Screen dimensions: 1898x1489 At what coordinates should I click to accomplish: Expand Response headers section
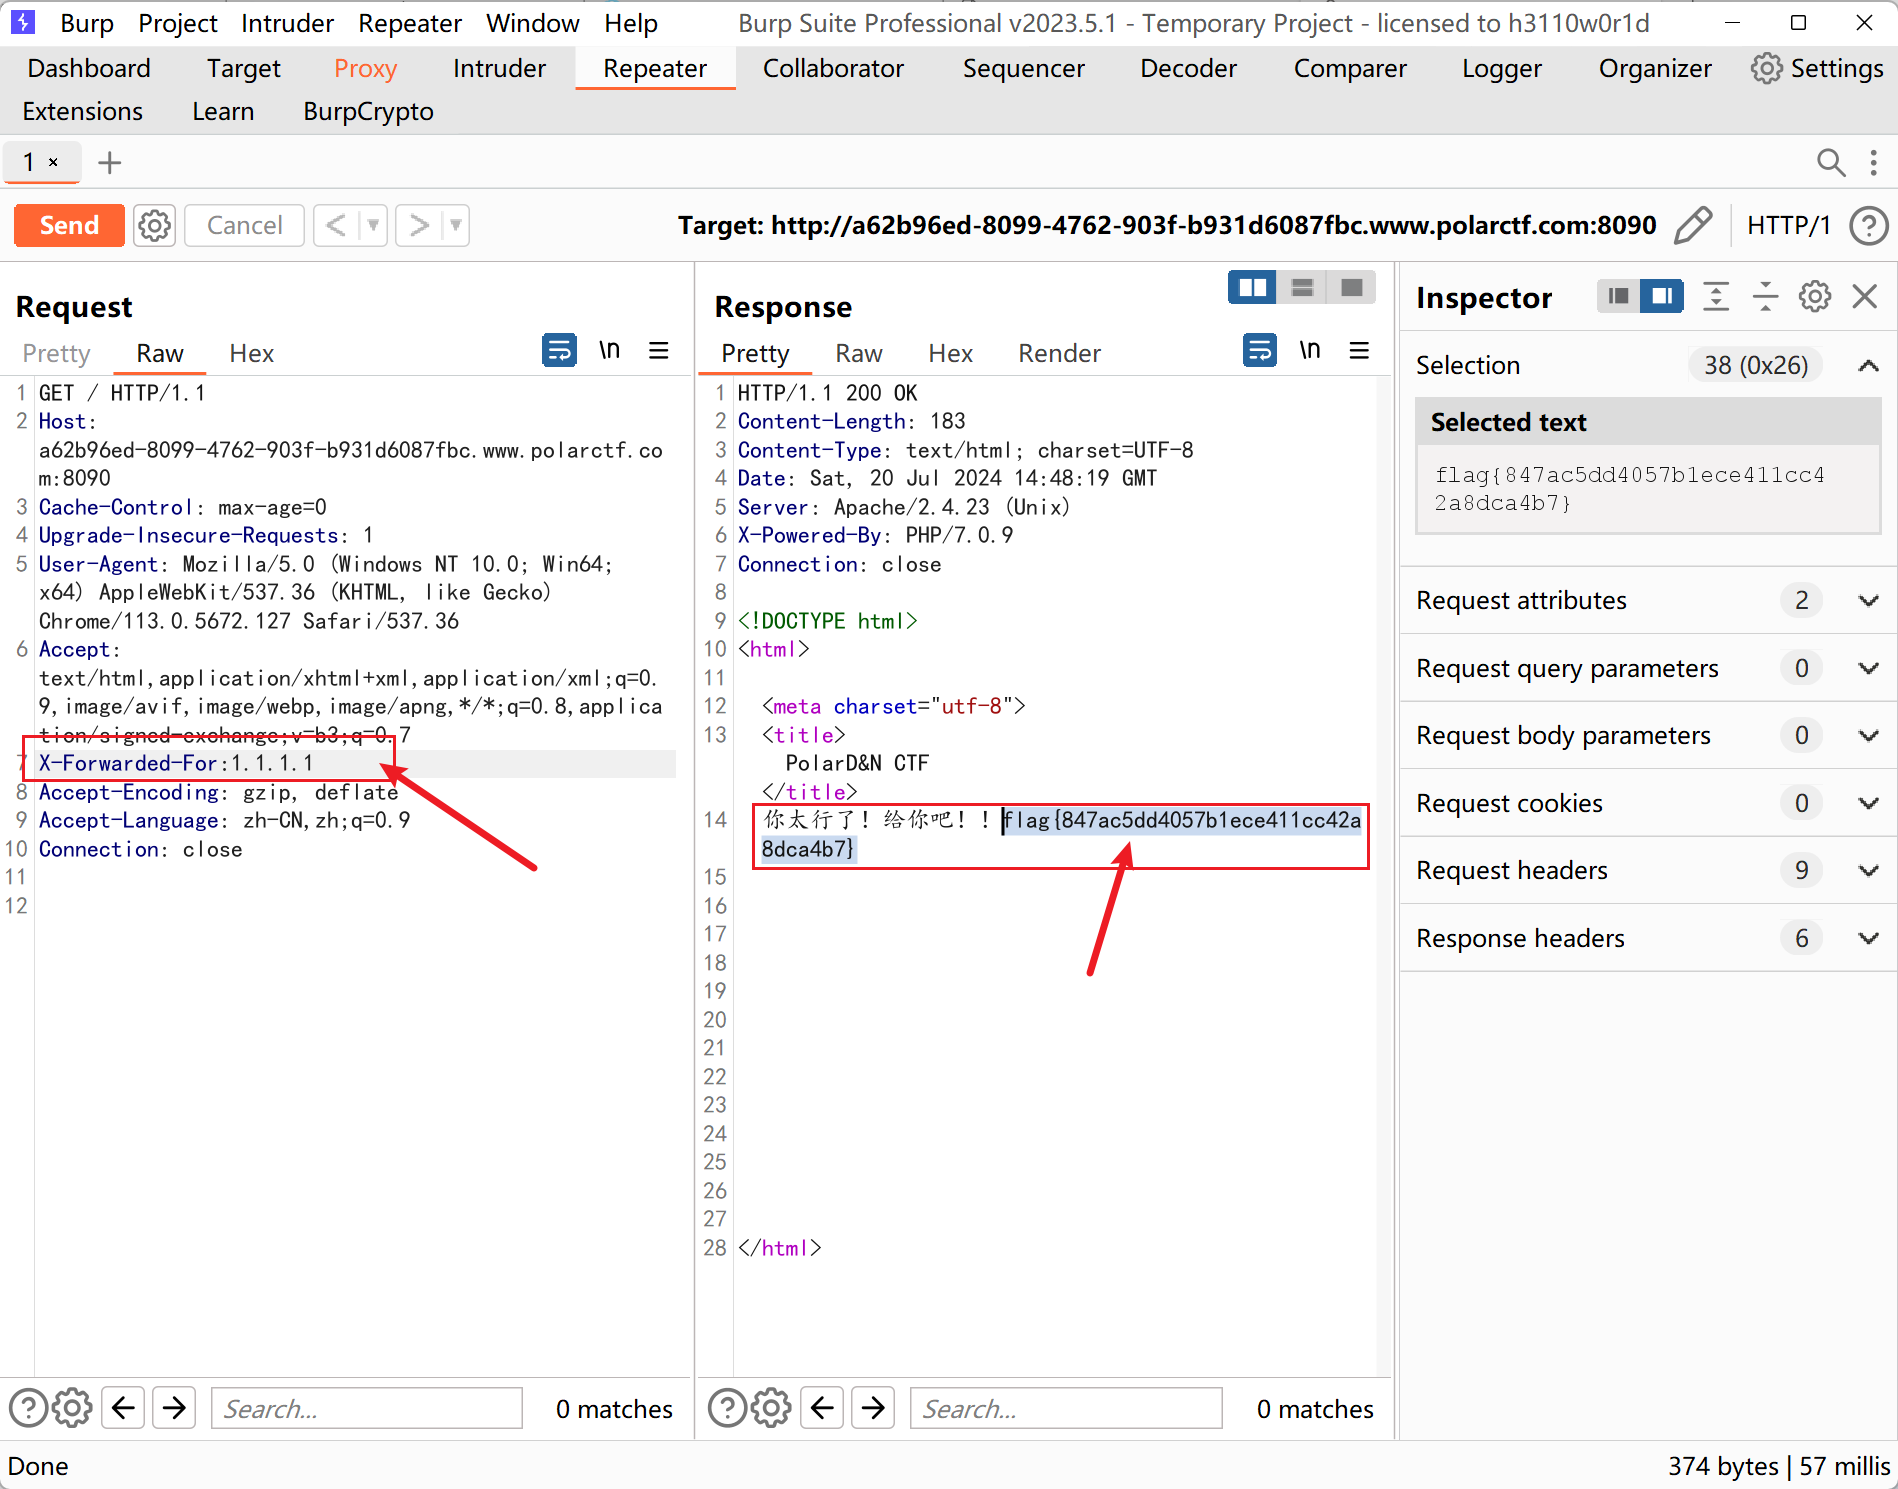click(x=1867, y=938)
